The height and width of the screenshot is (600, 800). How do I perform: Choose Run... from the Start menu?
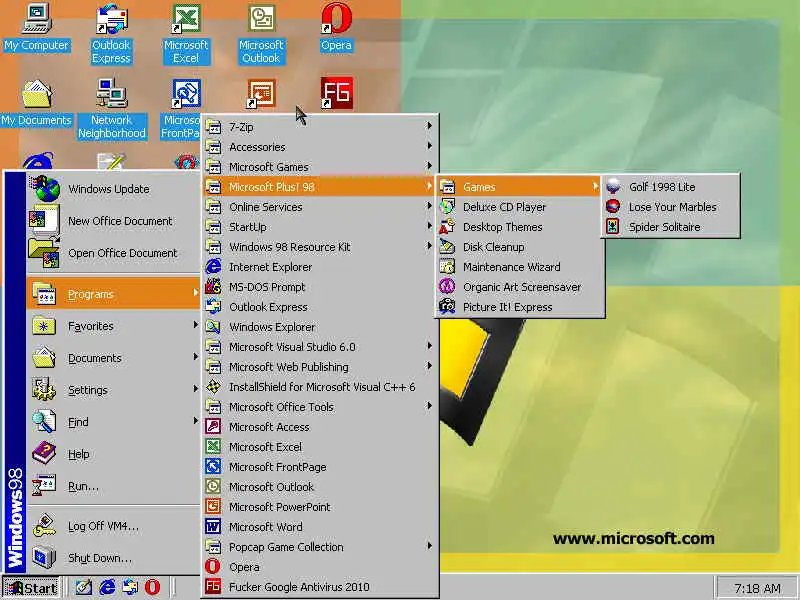113,486
